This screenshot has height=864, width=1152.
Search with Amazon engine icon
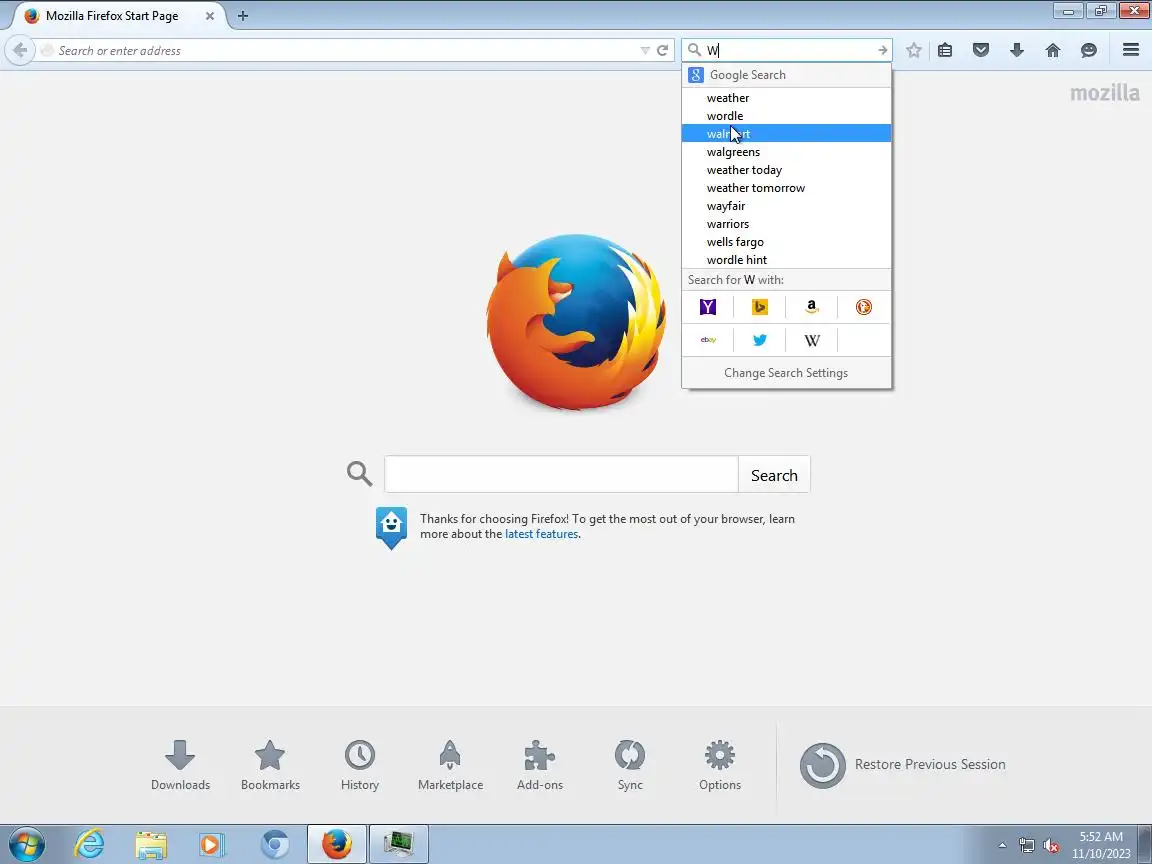point(812,307)
